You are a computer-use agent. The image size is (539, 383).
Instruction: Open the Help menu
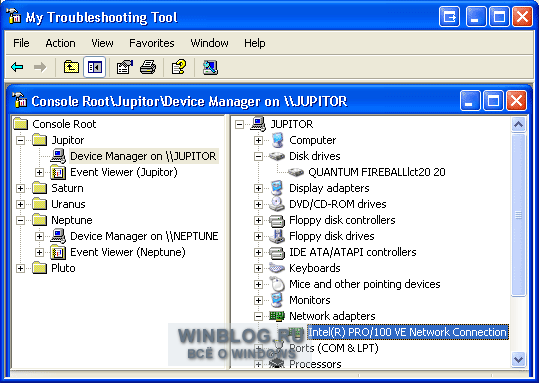tap(255, 43)
